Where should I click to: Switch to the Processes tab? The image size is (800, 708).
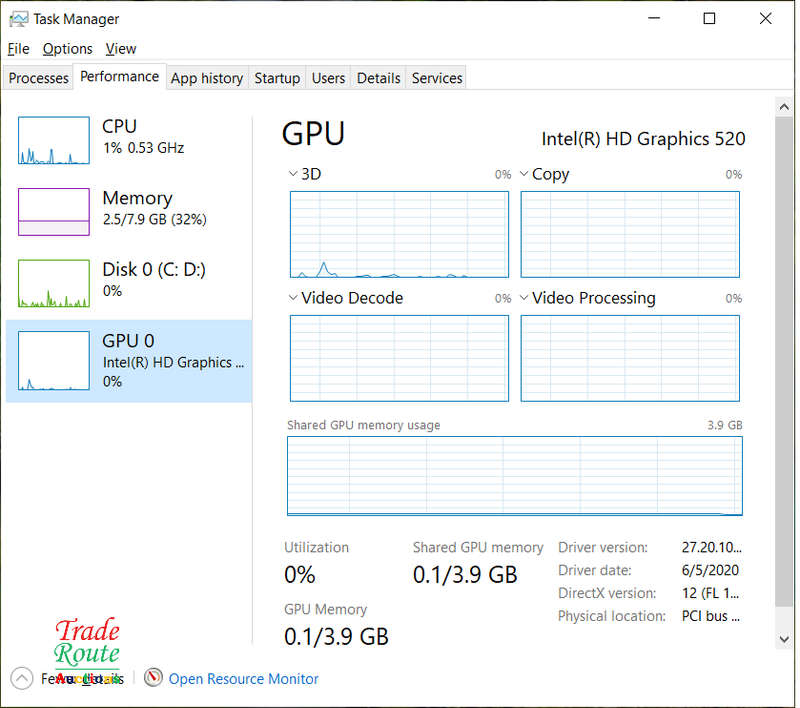point(38,78)
